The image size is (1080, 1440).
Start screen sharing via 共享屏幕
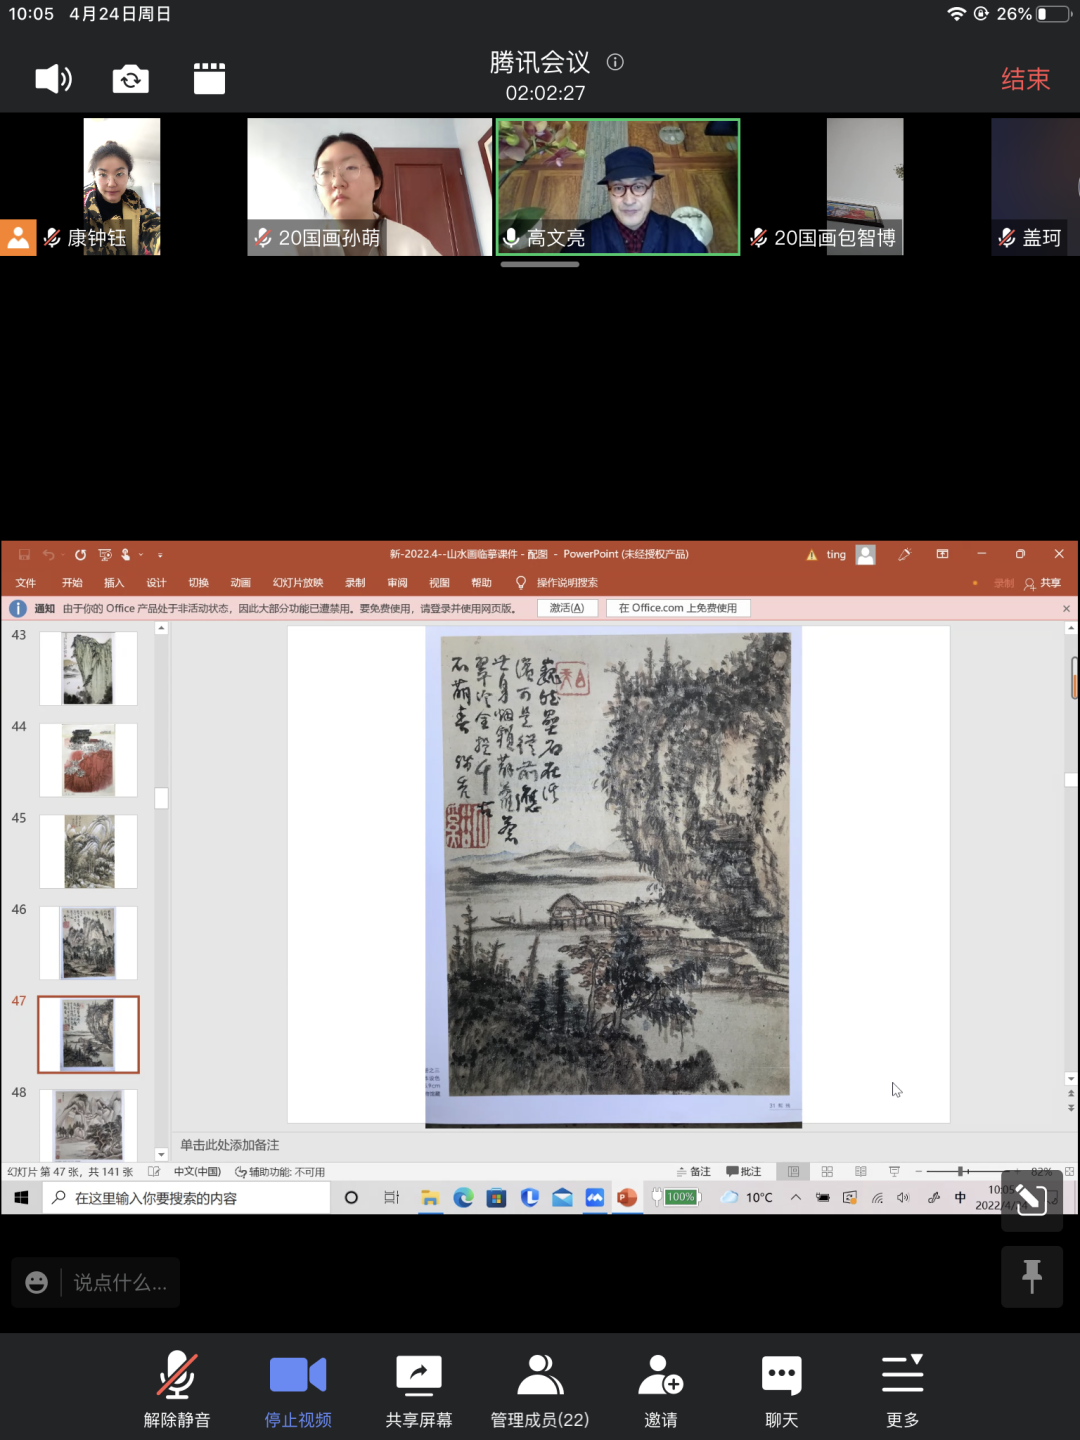[x=419, y=1390]
